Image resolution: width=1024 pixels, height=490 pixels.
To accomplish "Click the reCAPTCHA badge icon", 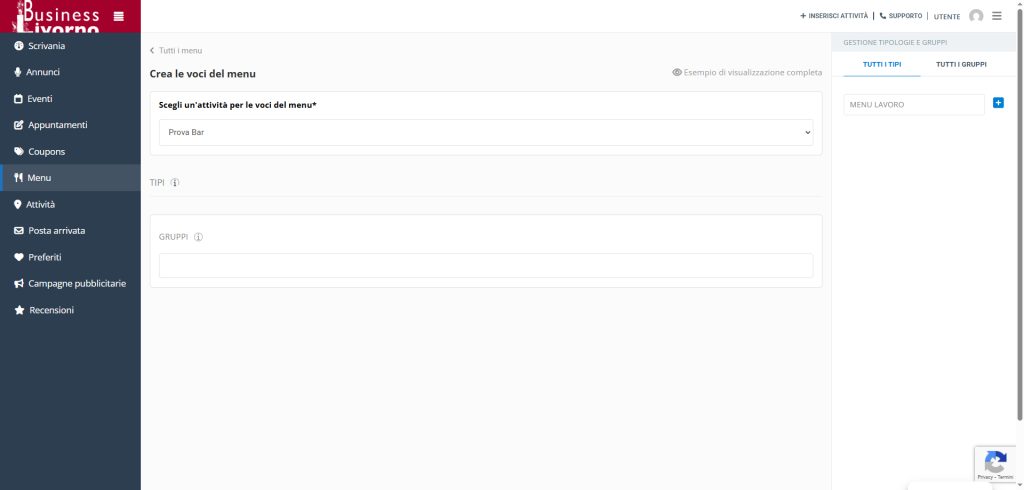I will pos(995,462).
